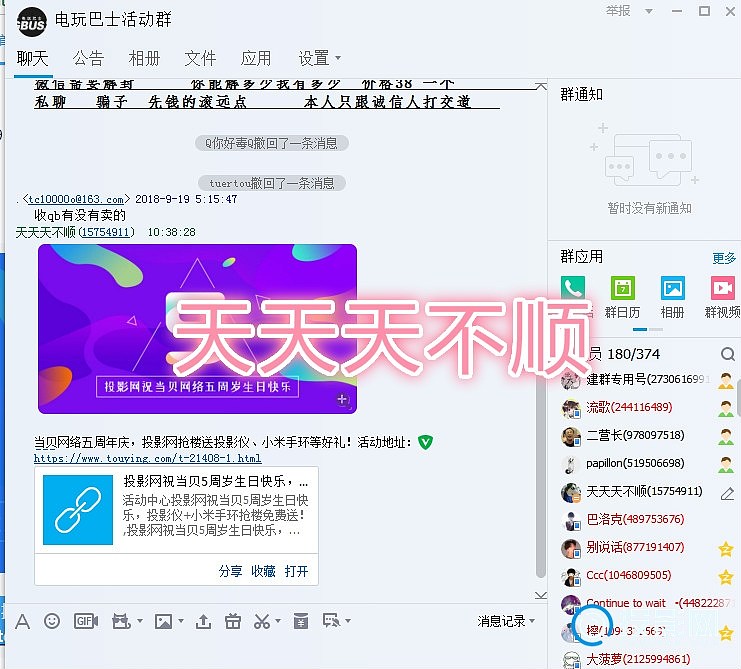Click the 群通知 panel heading
This screenshot has width=741, height=669.
581,94
